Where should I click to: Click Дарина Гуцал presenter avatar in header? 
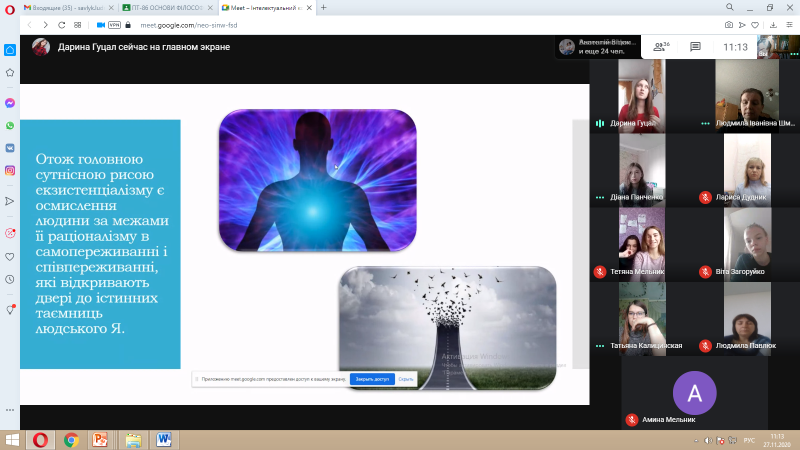pos(41,47)
